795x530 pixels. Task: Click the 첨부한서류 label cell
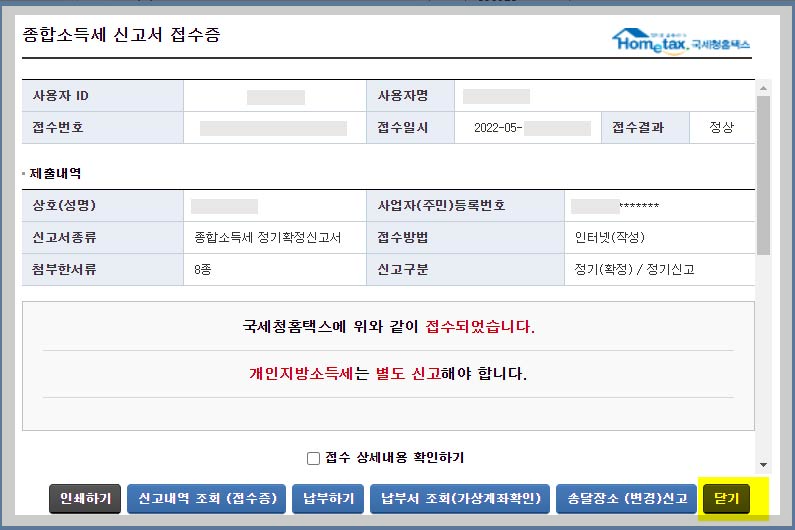(x=102, y=269)
